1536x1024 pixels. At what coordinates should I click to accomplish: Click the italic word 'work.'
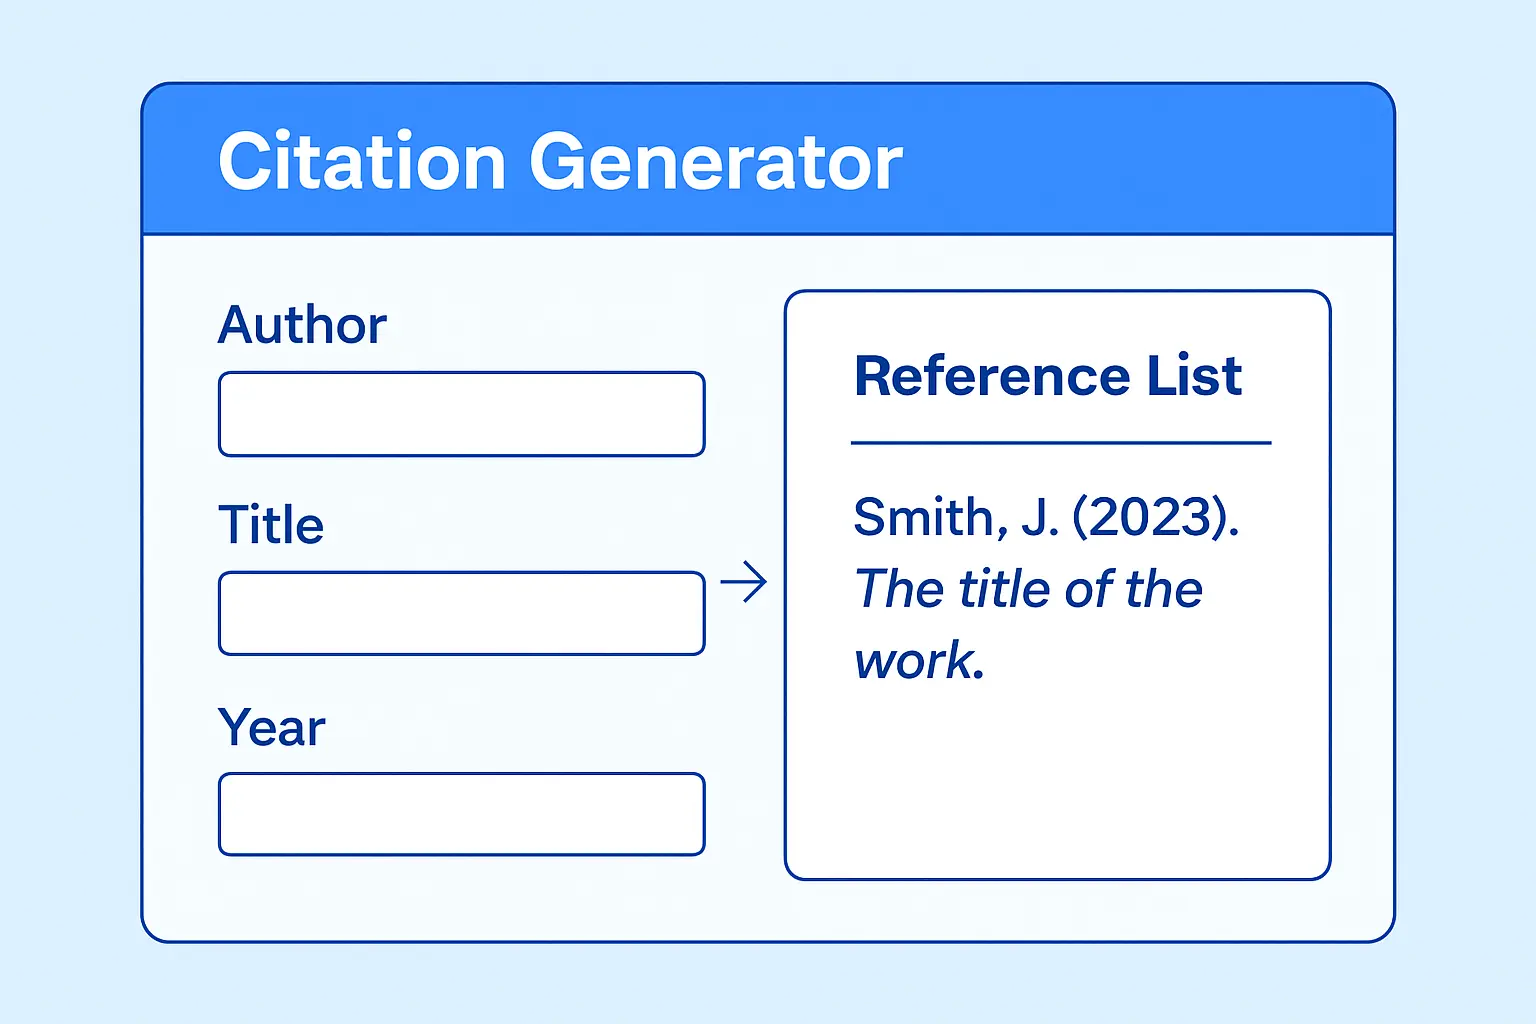(x=920, y=661)
